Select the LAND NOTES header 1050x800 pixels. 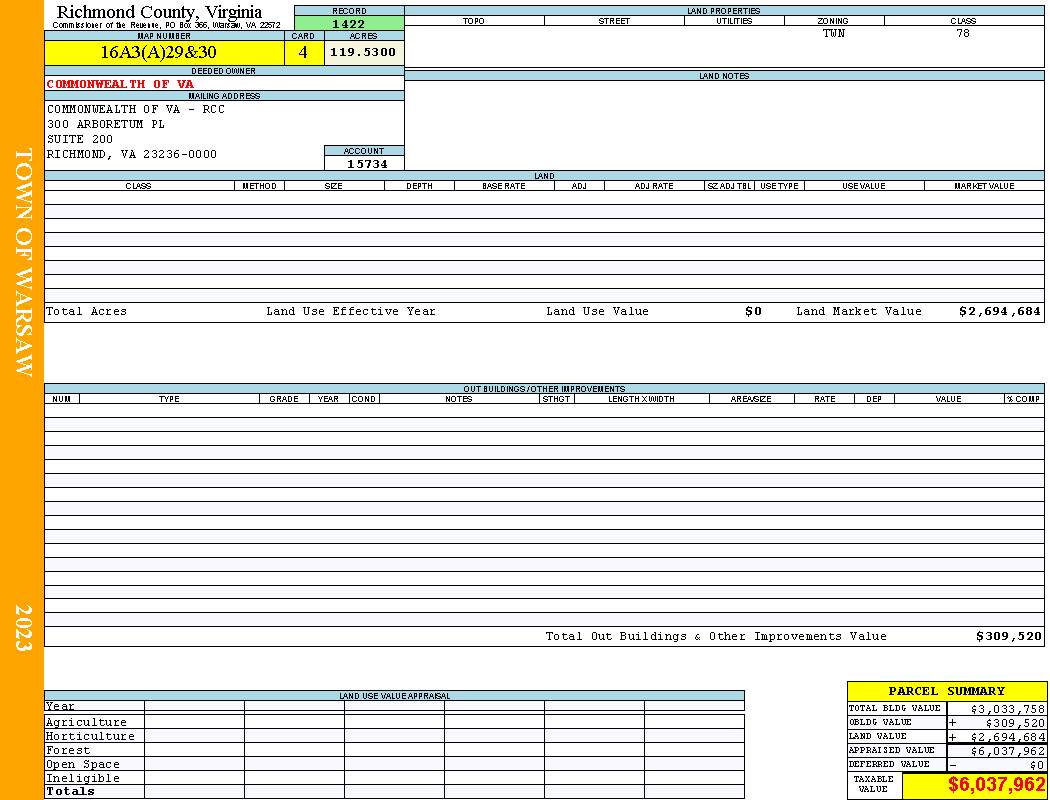[x=724, y=76]
